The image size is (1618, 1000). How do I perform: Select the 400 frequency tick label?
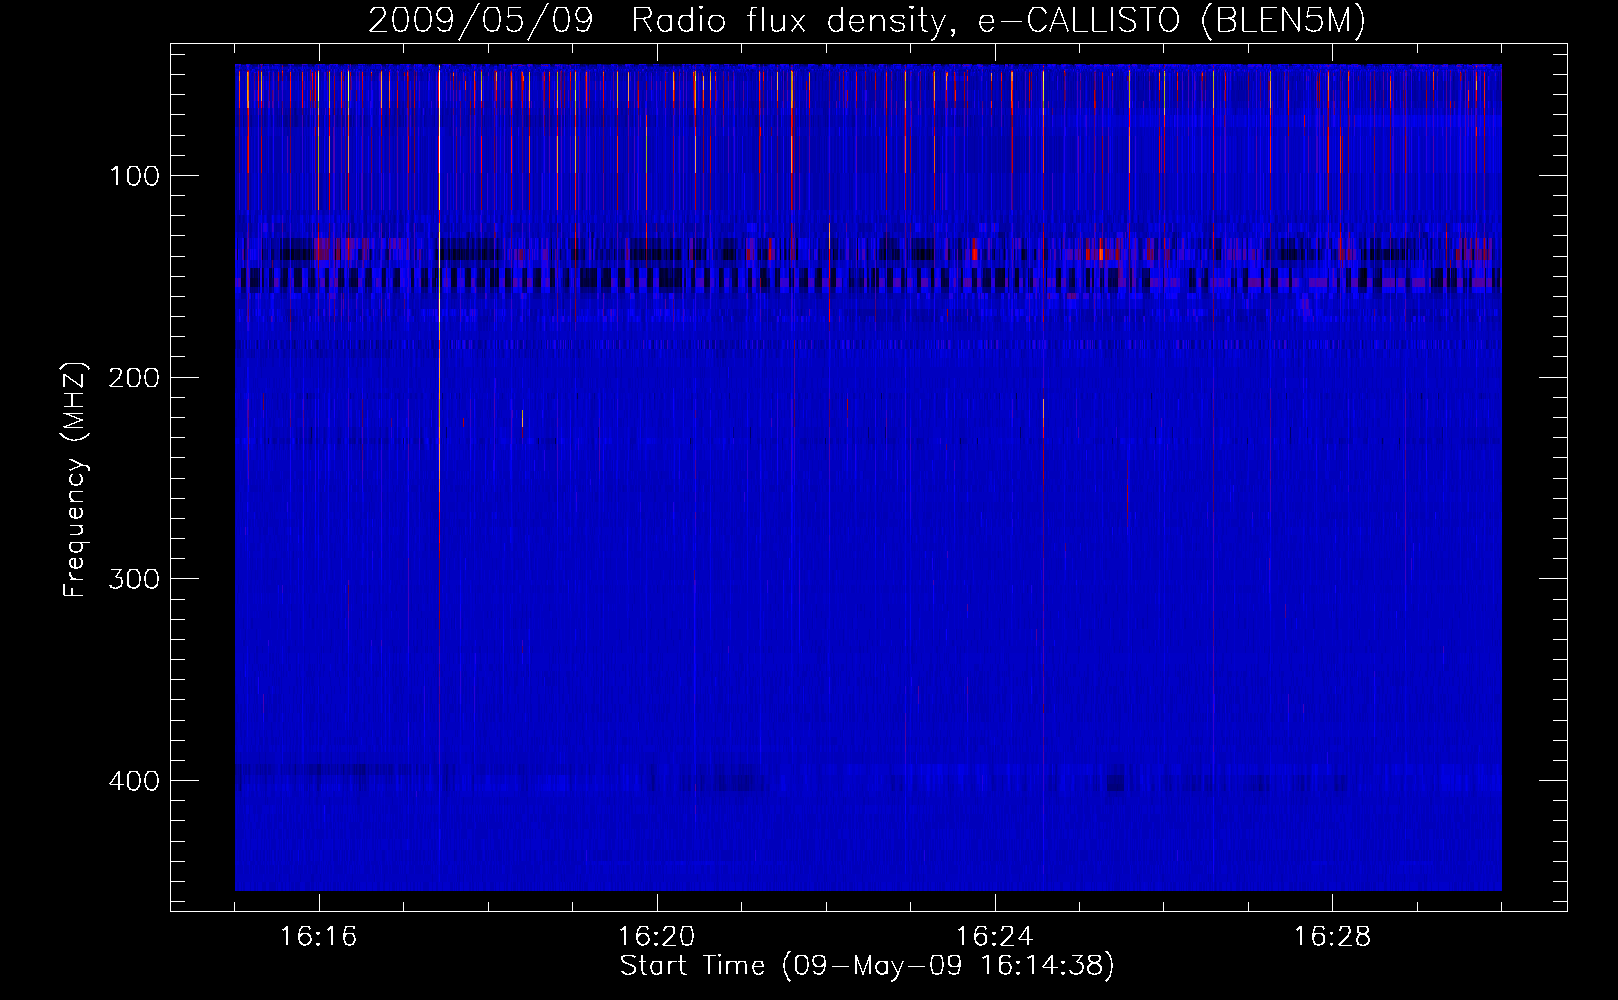[134, 781]
